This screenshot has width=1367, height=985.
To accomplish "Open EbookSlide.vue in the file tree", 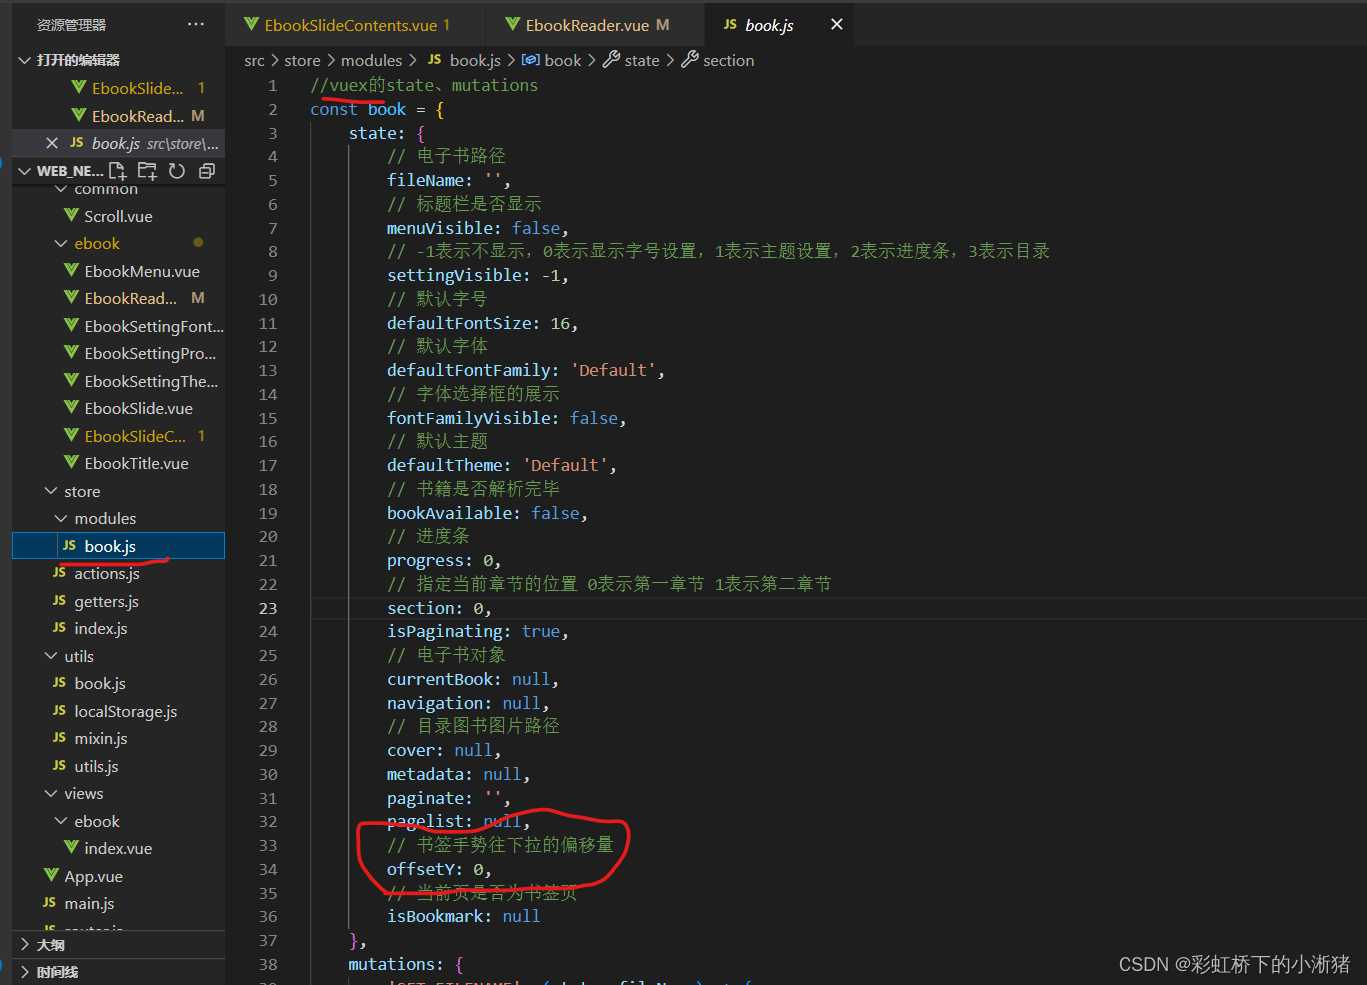I will click(x=118, y=408).
